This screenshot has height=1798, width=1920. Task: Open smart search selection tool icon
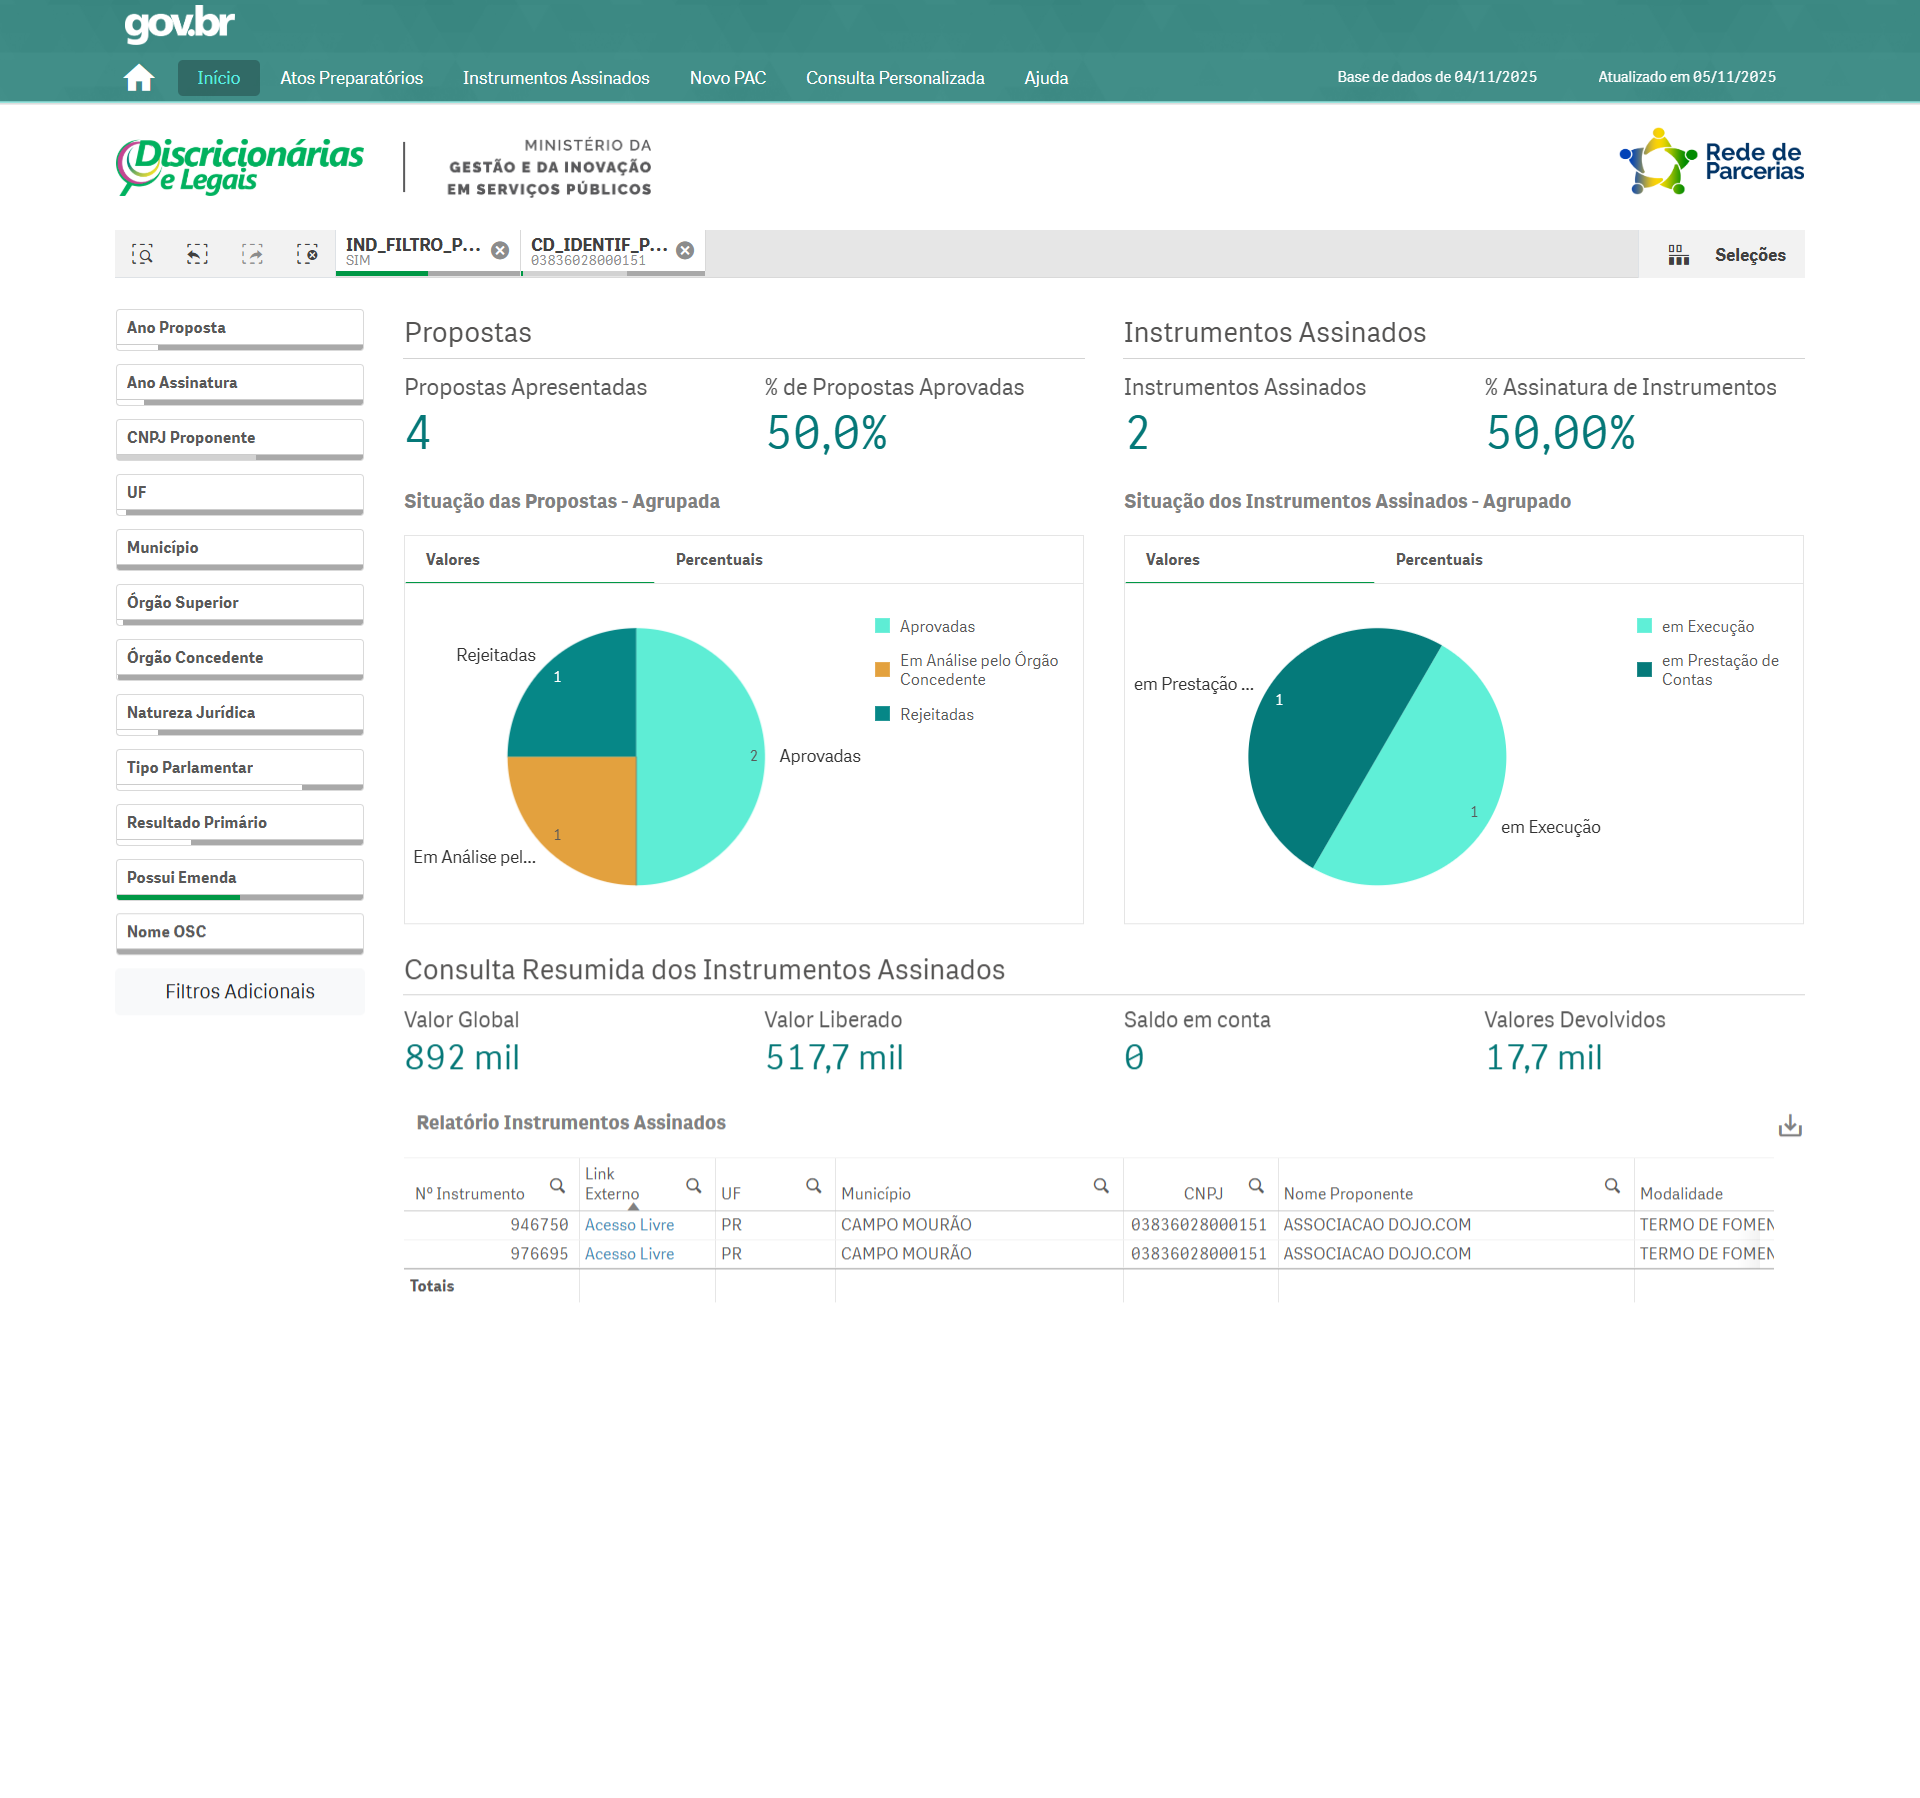coord(143,254)
